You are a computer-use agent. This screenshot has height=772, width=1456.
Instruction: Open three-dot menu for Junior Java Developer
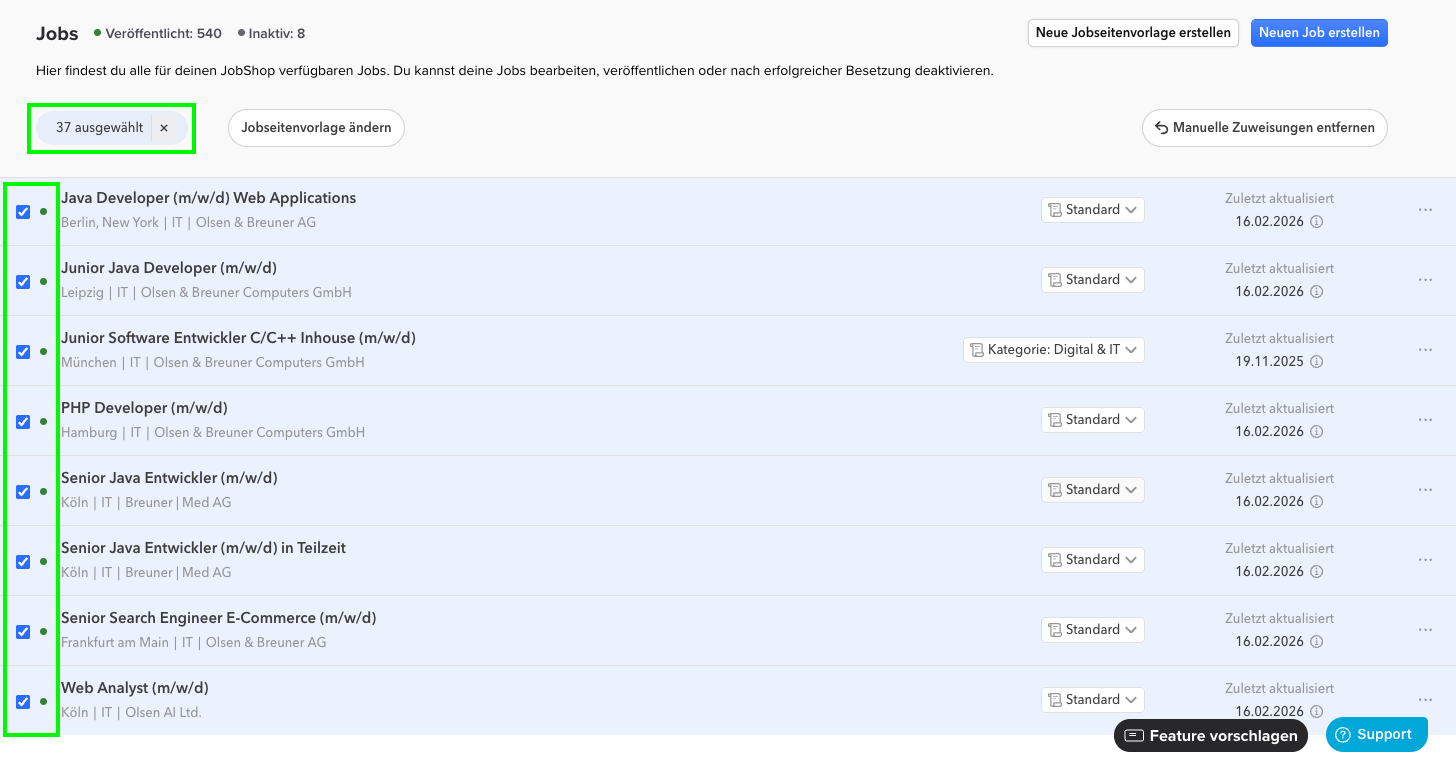tap(1425, 280)
